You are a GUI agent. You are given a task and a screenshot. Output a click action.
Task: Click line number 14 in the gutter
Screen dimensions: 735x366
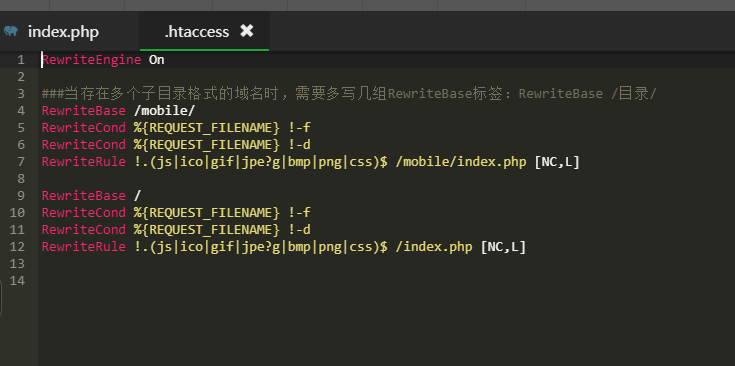coord(17,281)
